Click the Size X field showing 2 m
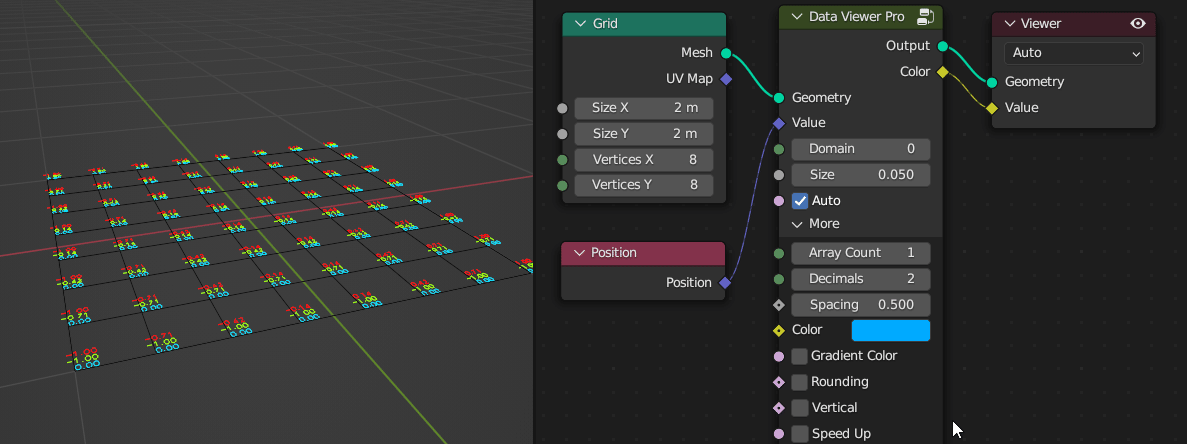Screen dimensions: 1187x444 [x=643, y=108]
